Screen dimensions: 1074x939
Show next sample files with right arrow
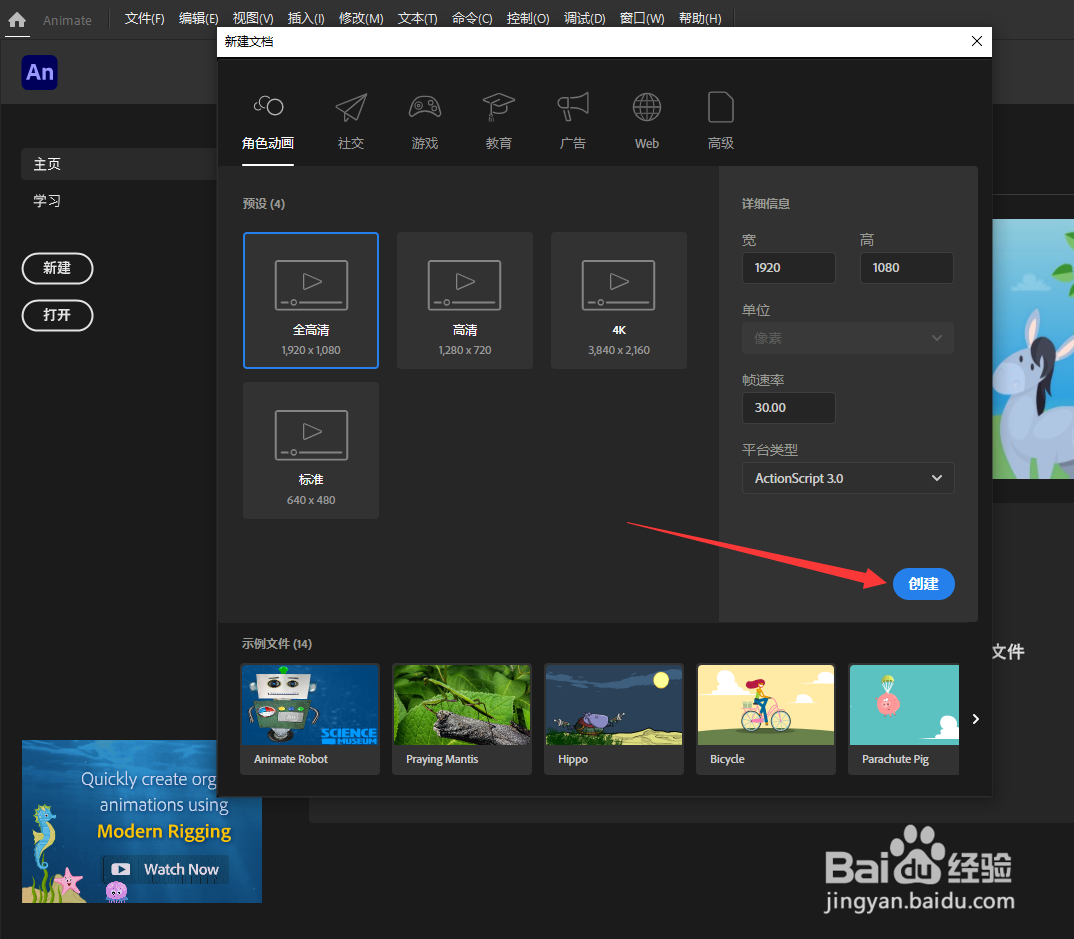point(976,718)
